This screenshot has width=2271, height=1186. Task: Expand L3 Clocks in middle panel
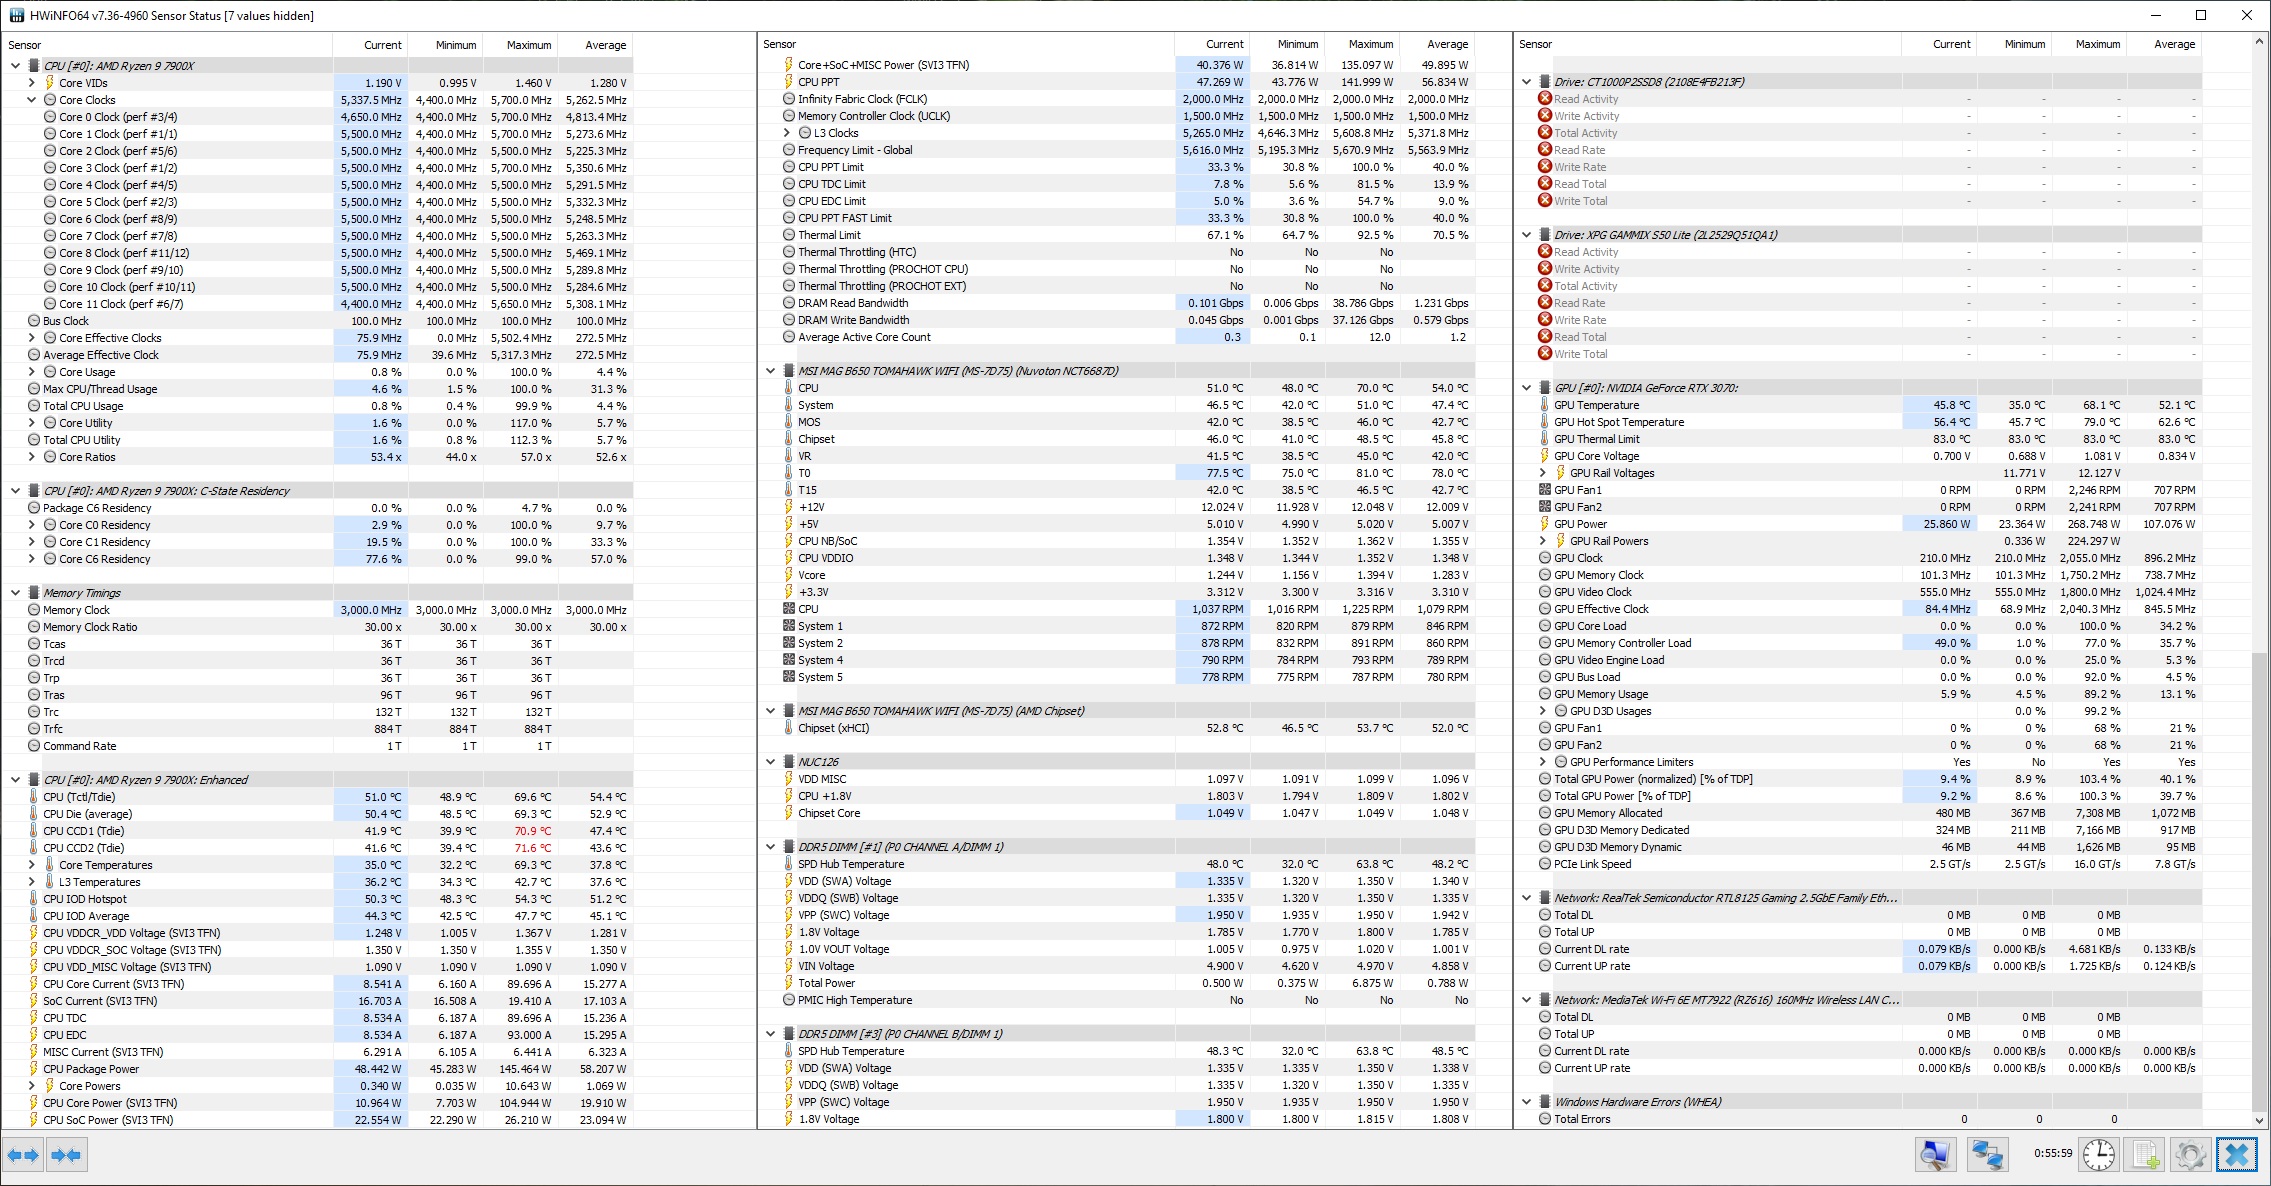[x=788, y=133]
